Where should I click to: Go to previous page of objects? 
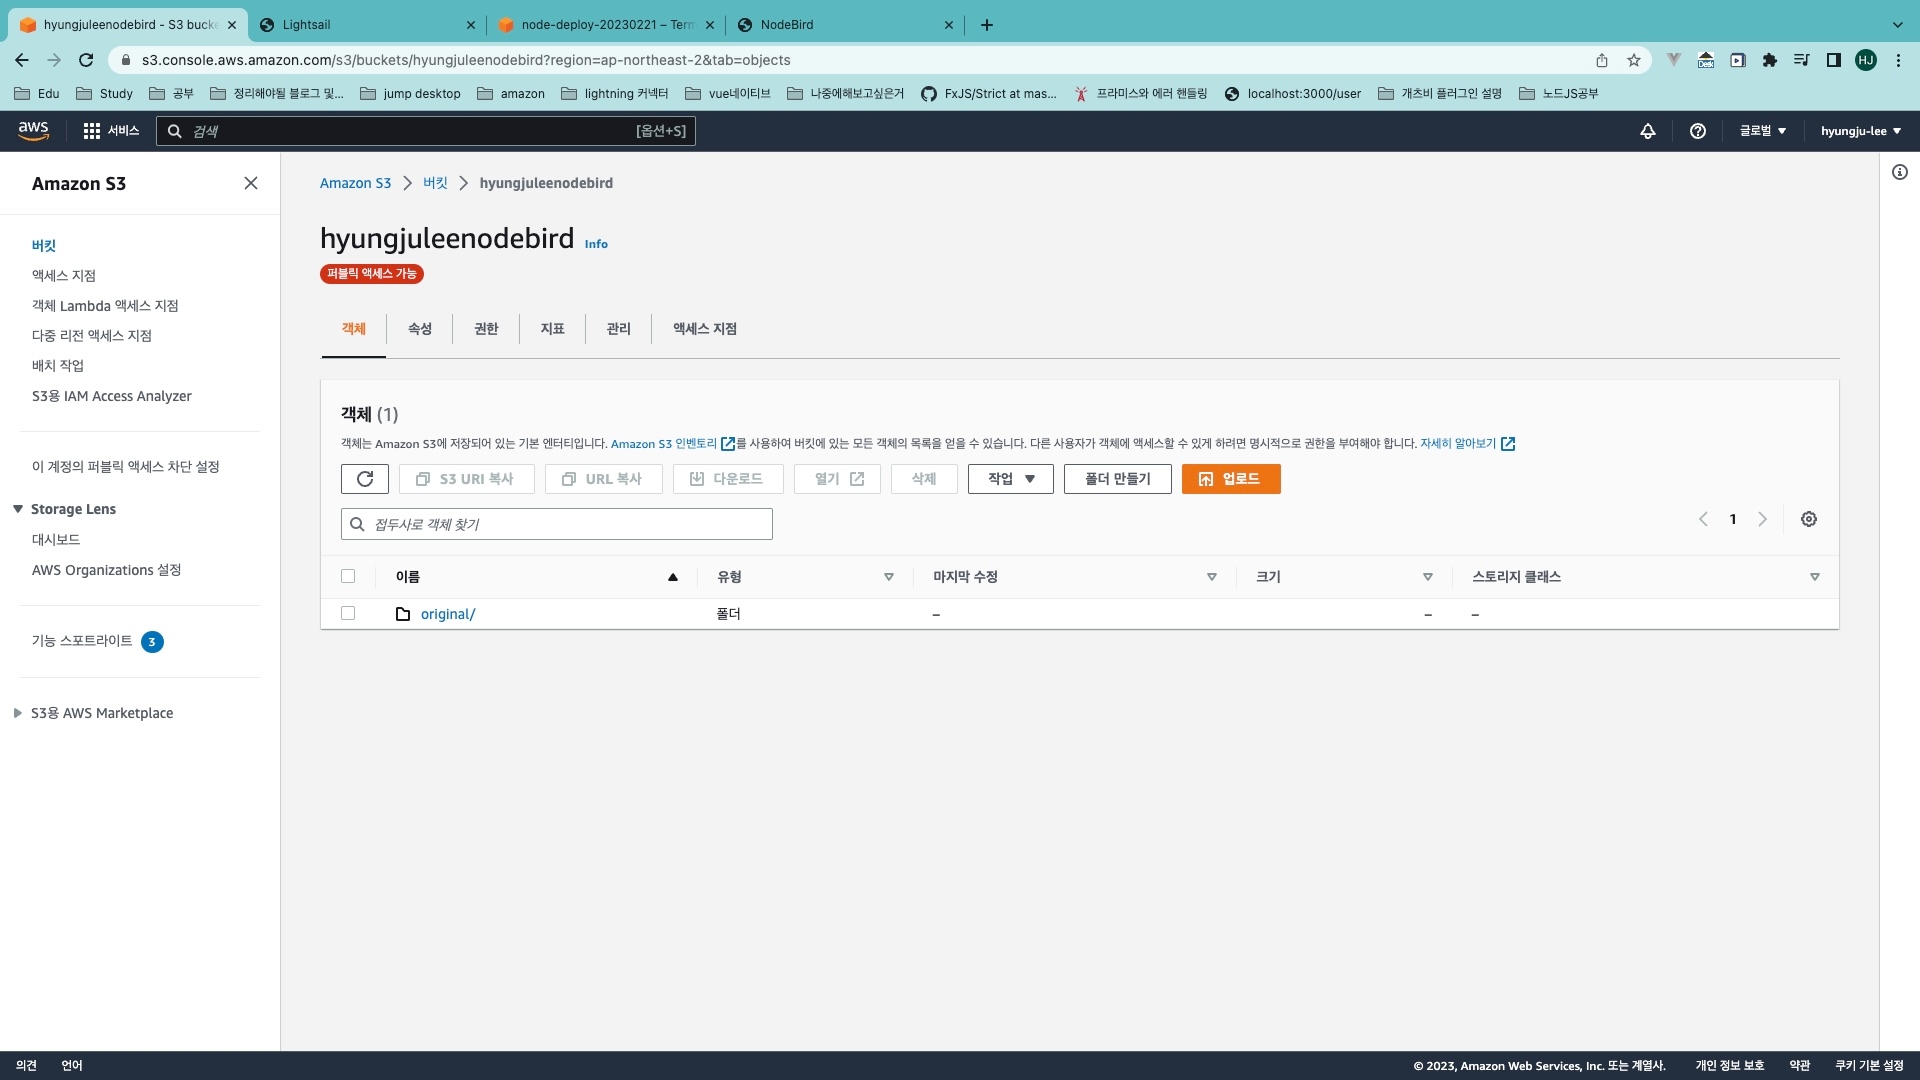1703,519
